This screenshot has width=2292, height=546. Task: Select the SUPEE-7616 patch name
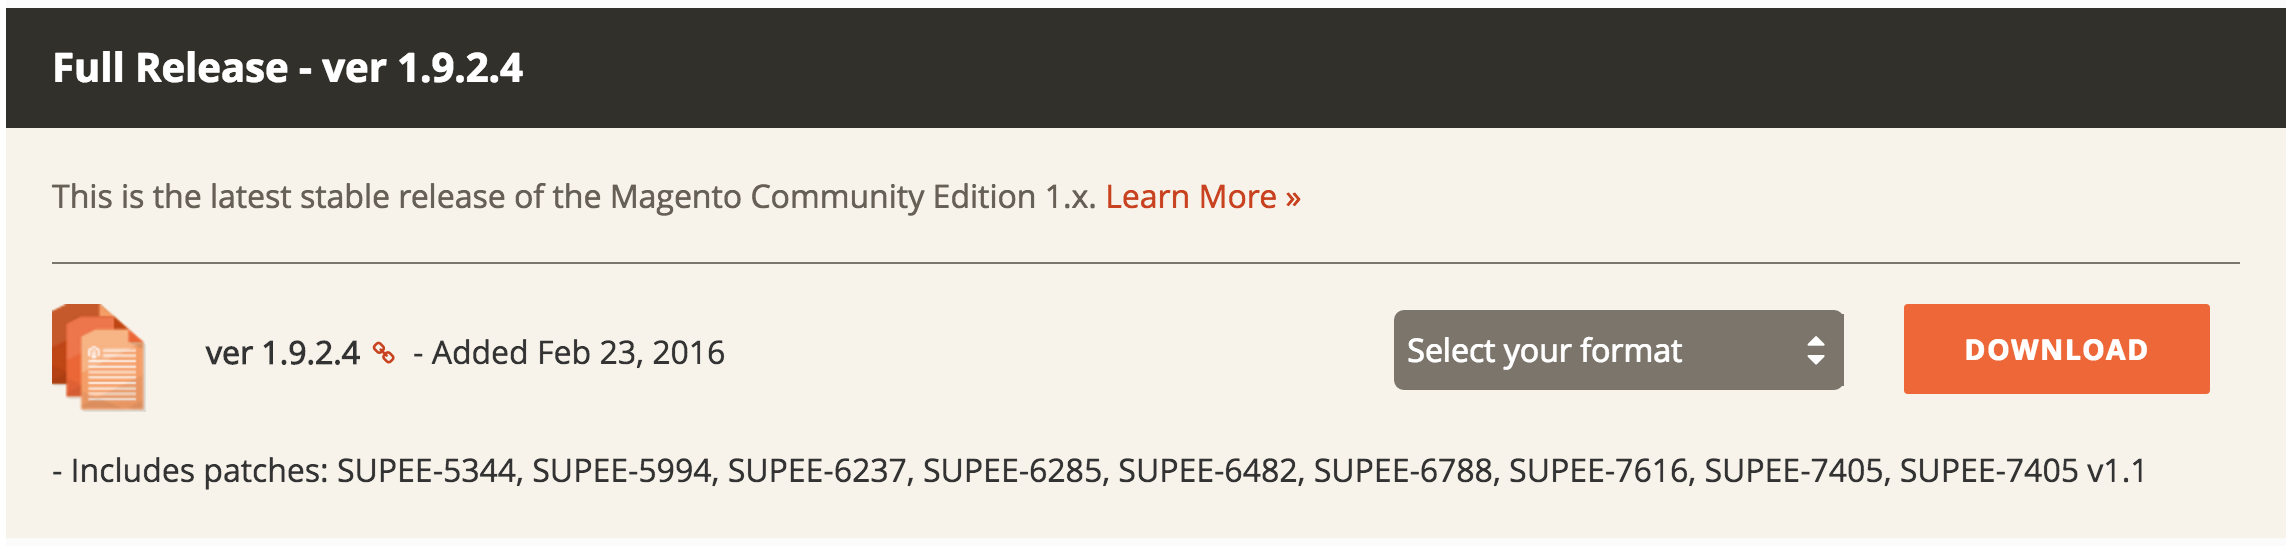1599,471
